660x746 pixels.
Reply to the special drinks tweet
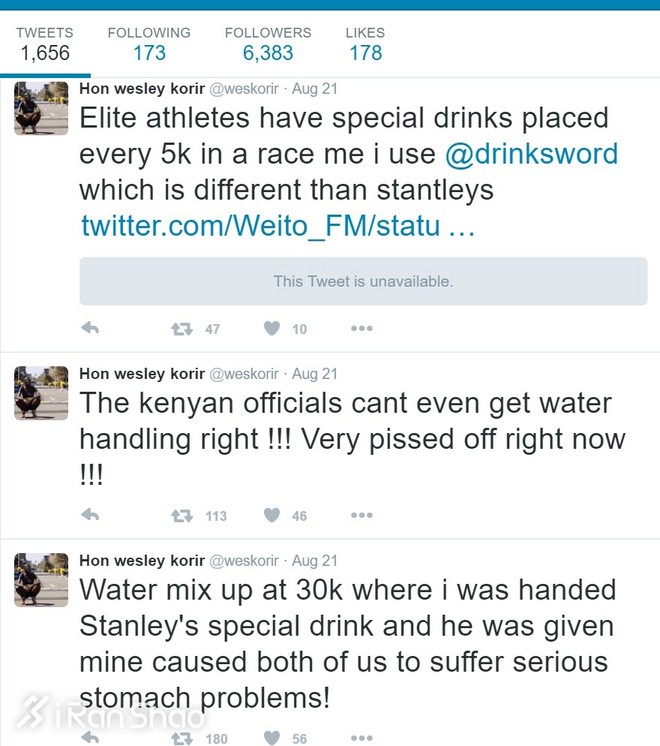point(90,328)
